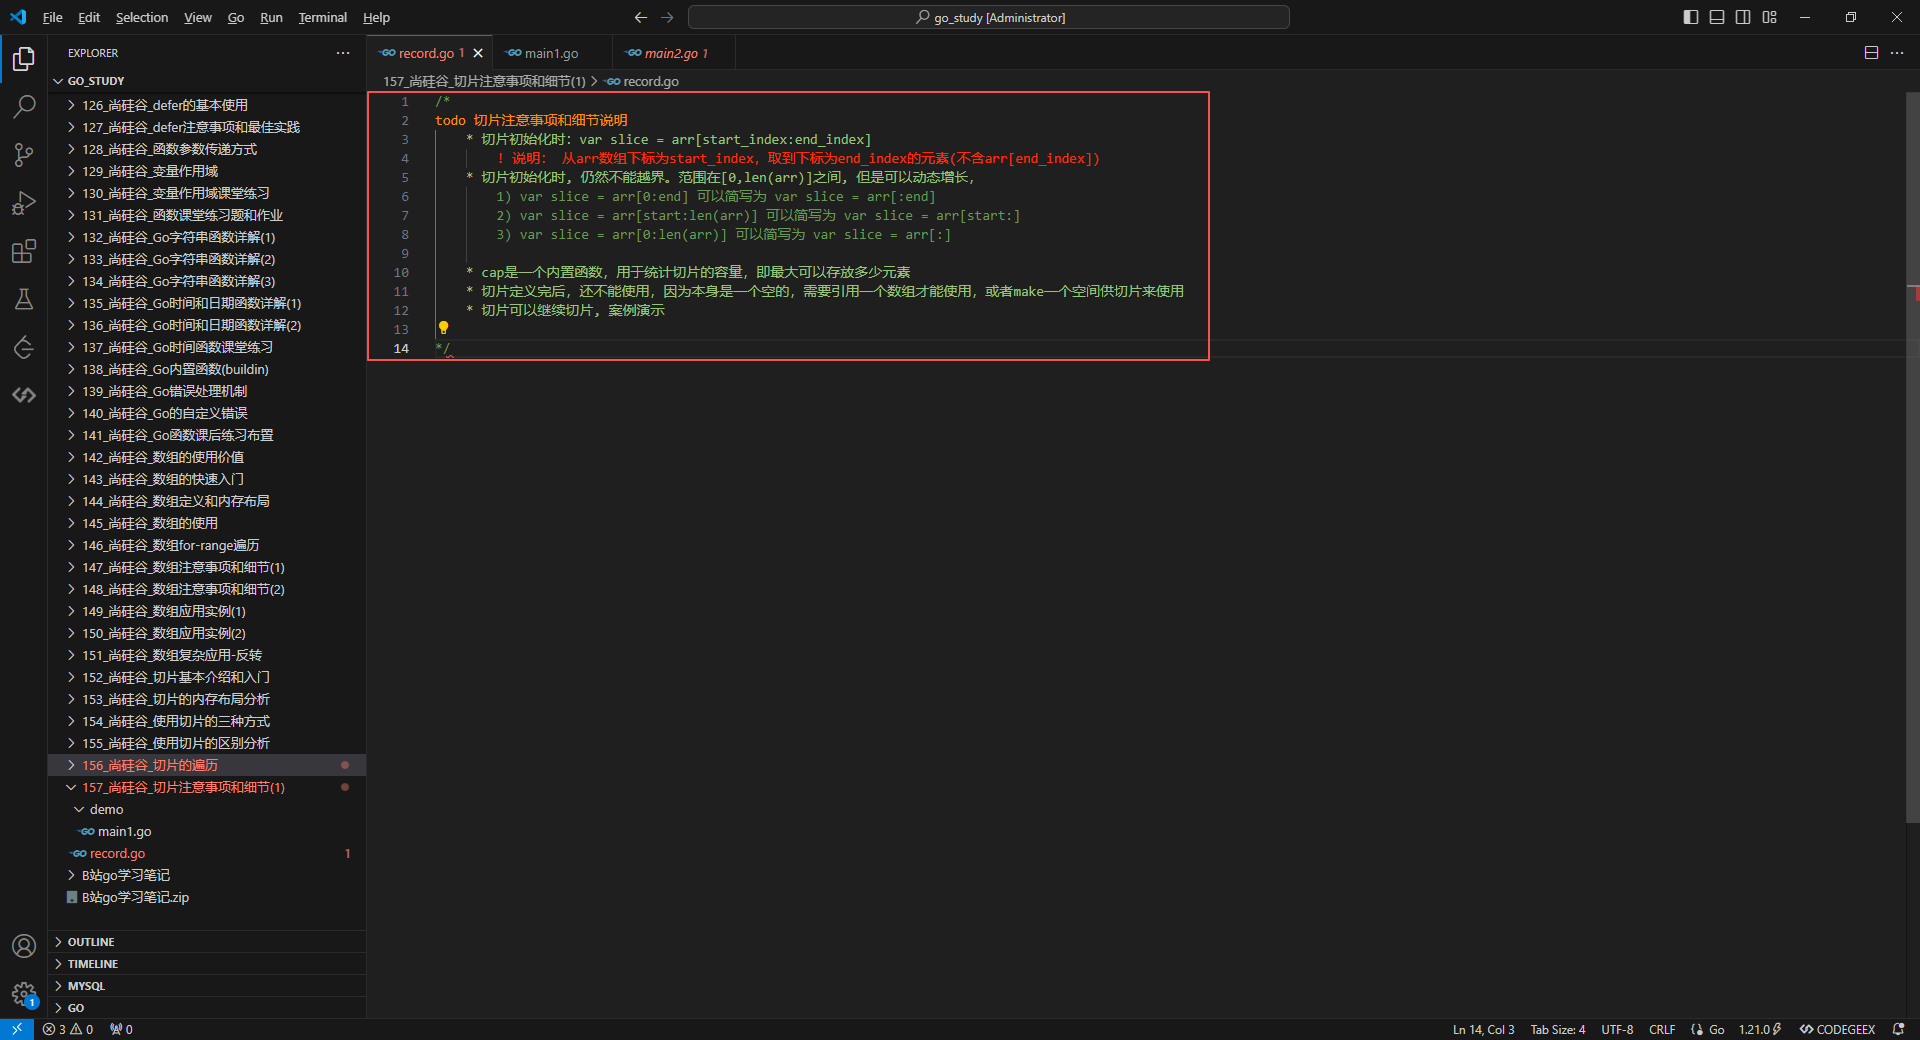Switch to the main1.go tab

(x=551, y=53)
